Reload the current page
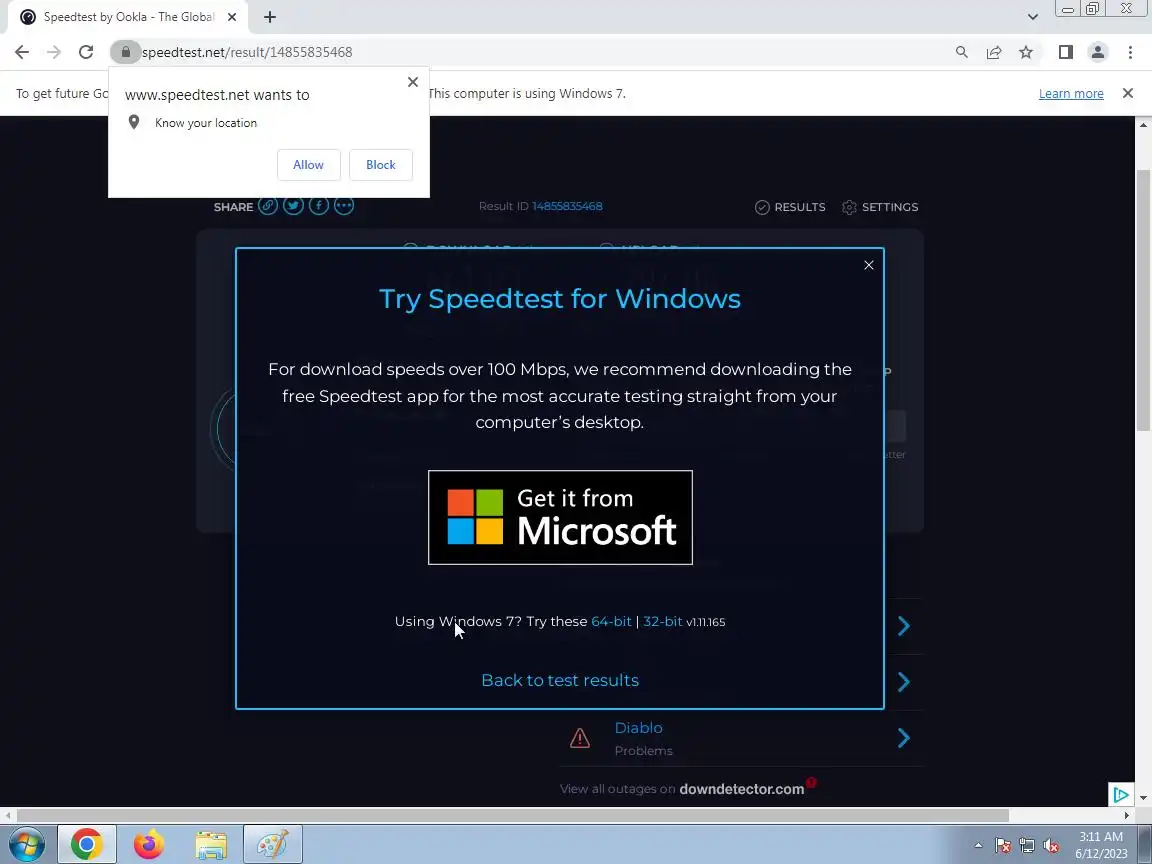Image resolution: width=1152 pixels, height=864 pixels. click(x=86, y=52)
